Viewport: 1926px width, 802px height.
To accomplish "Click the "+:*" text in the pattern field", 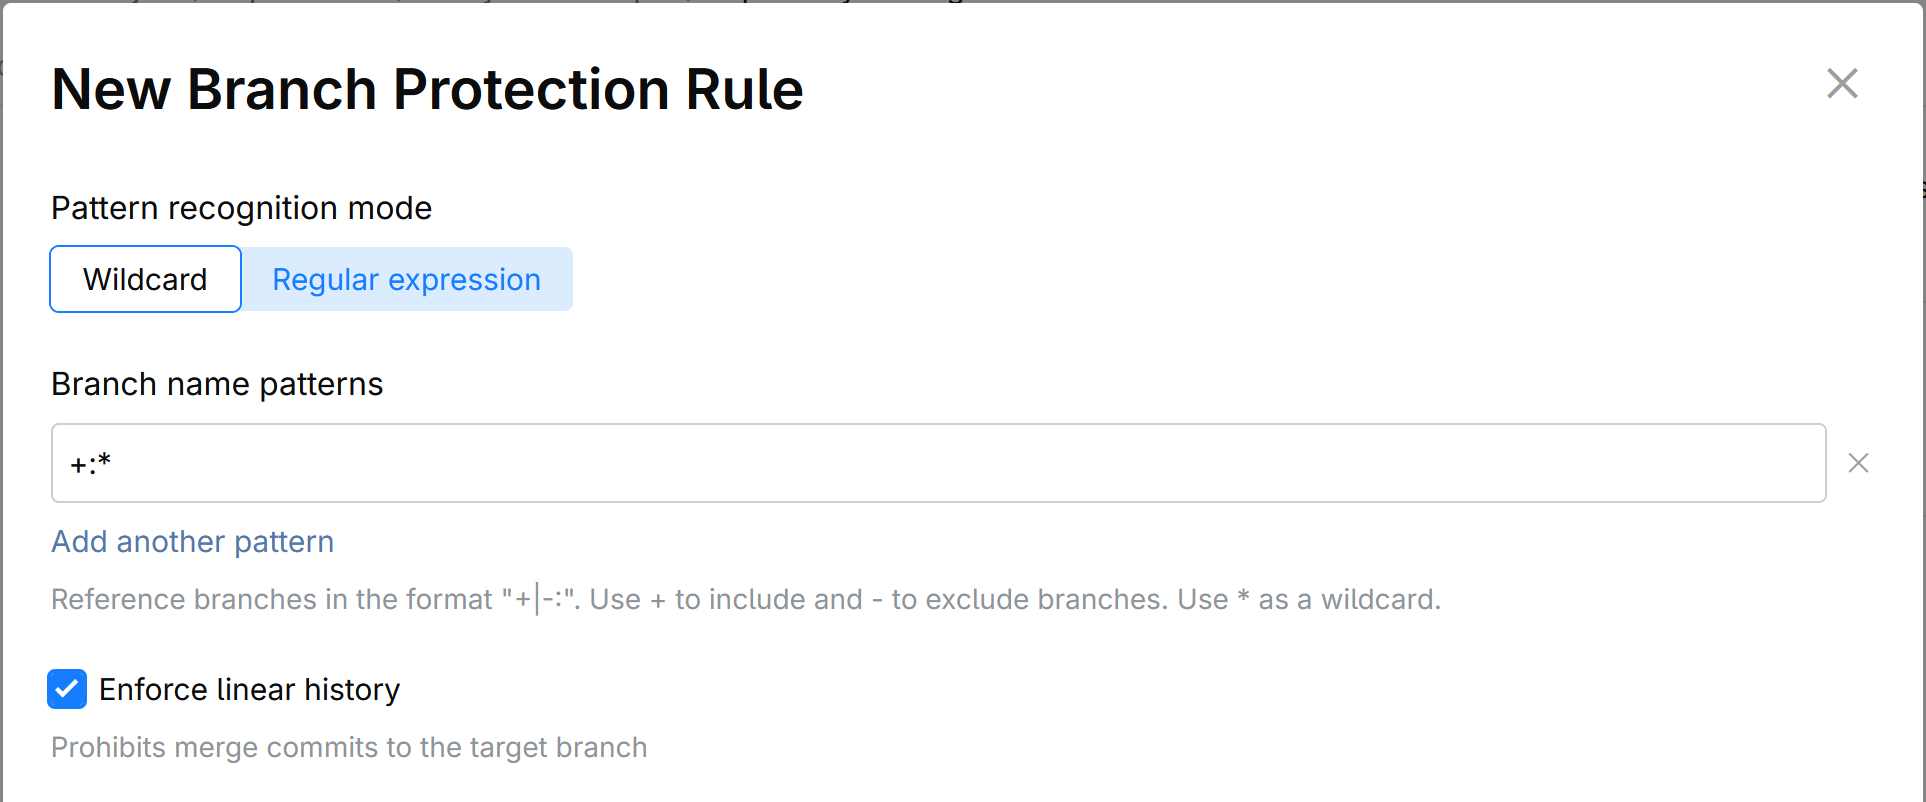I will [90, 464].
